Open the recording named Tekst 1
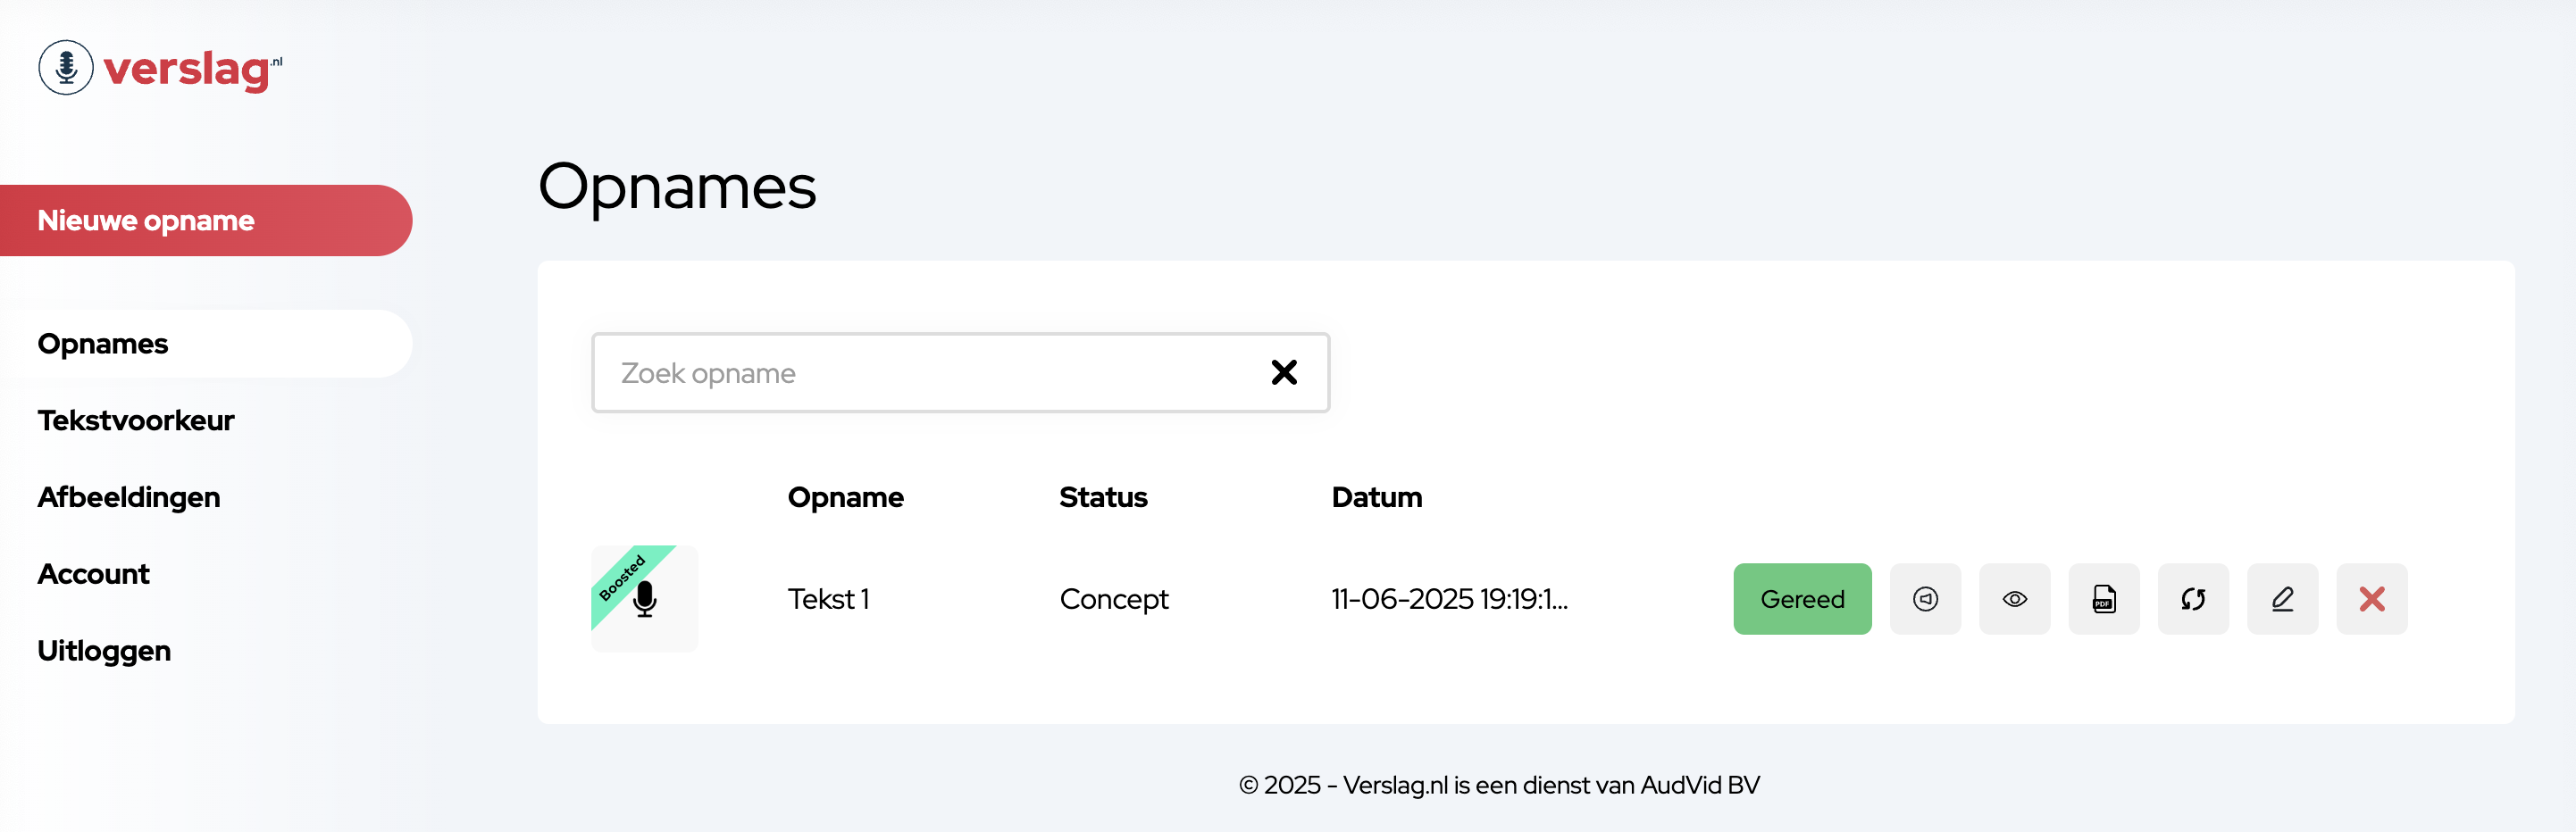The width and height of the screenshot is (2576, 832). point(828,599)
